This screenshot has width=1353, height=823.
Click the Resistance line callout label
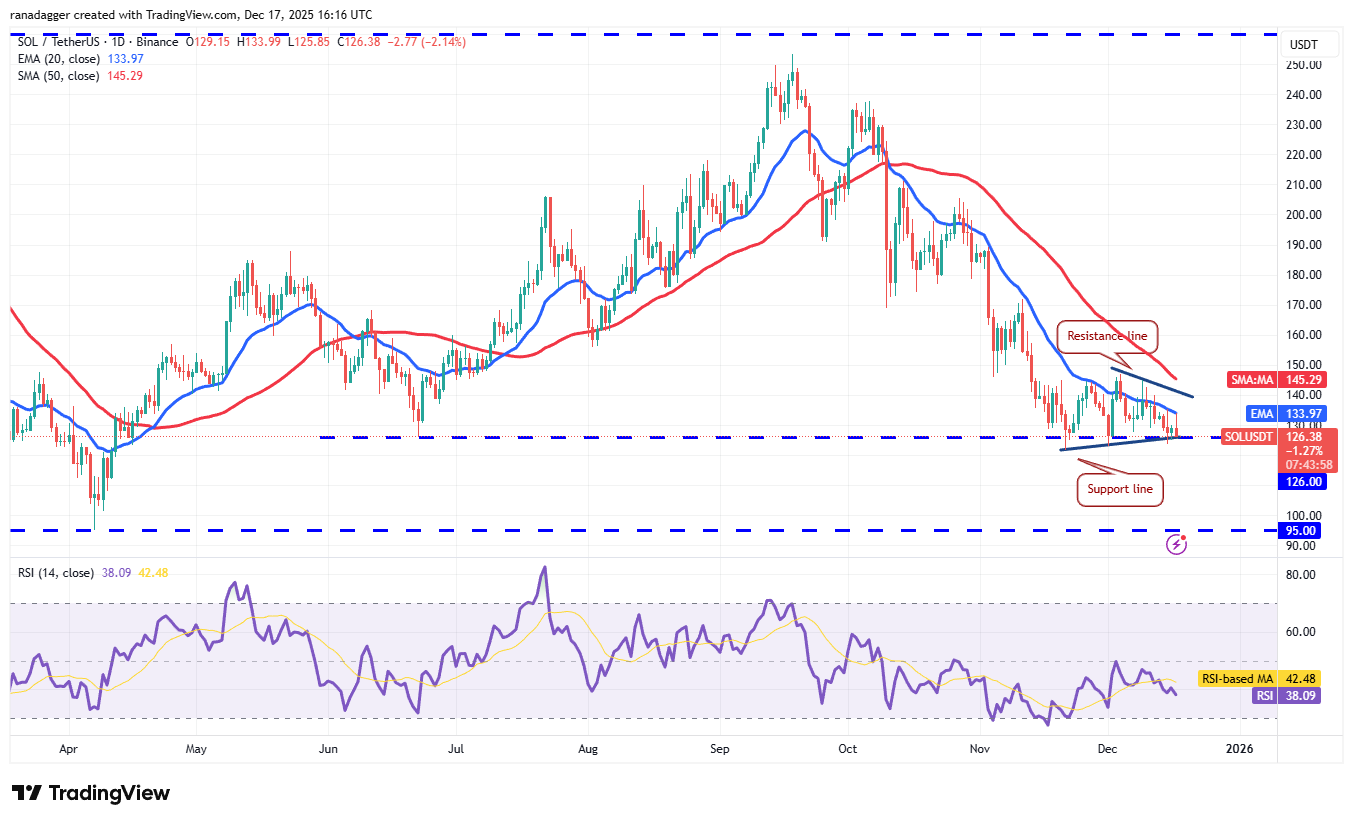(1107, 336)
